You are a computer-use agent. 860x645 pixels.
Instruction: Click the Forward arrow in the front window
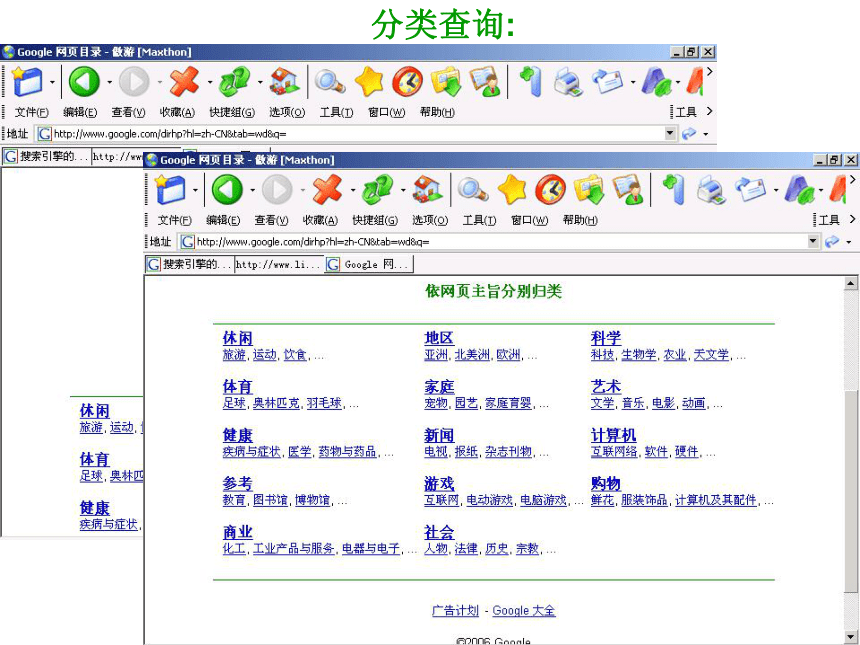pos(277,190)
